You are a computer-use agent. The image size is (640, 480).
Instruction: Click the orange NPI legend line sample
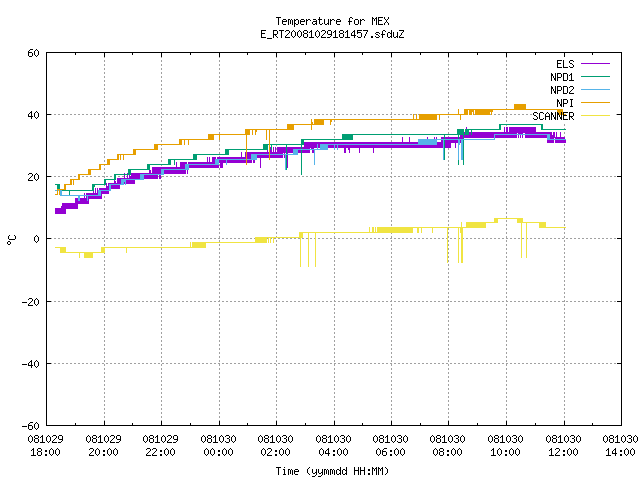[595, 102]
